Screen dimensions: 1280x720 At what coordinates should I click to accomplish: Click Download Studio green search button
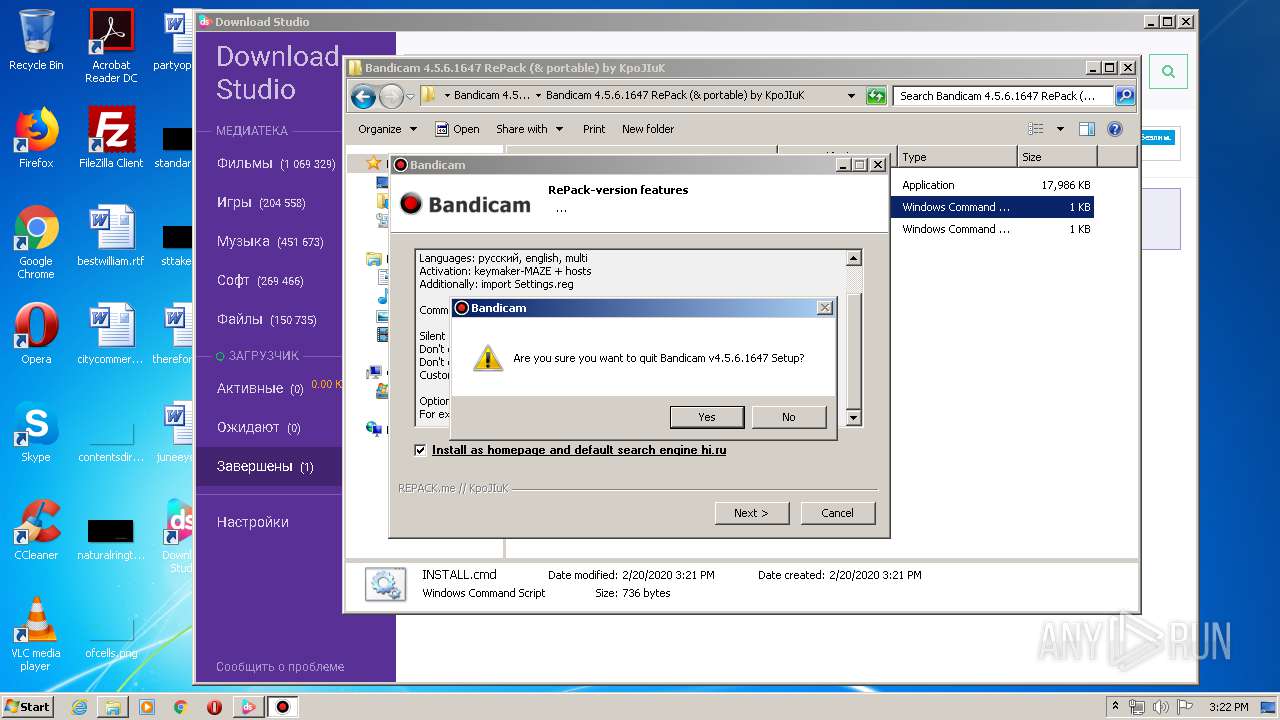tap(1168, 71)
